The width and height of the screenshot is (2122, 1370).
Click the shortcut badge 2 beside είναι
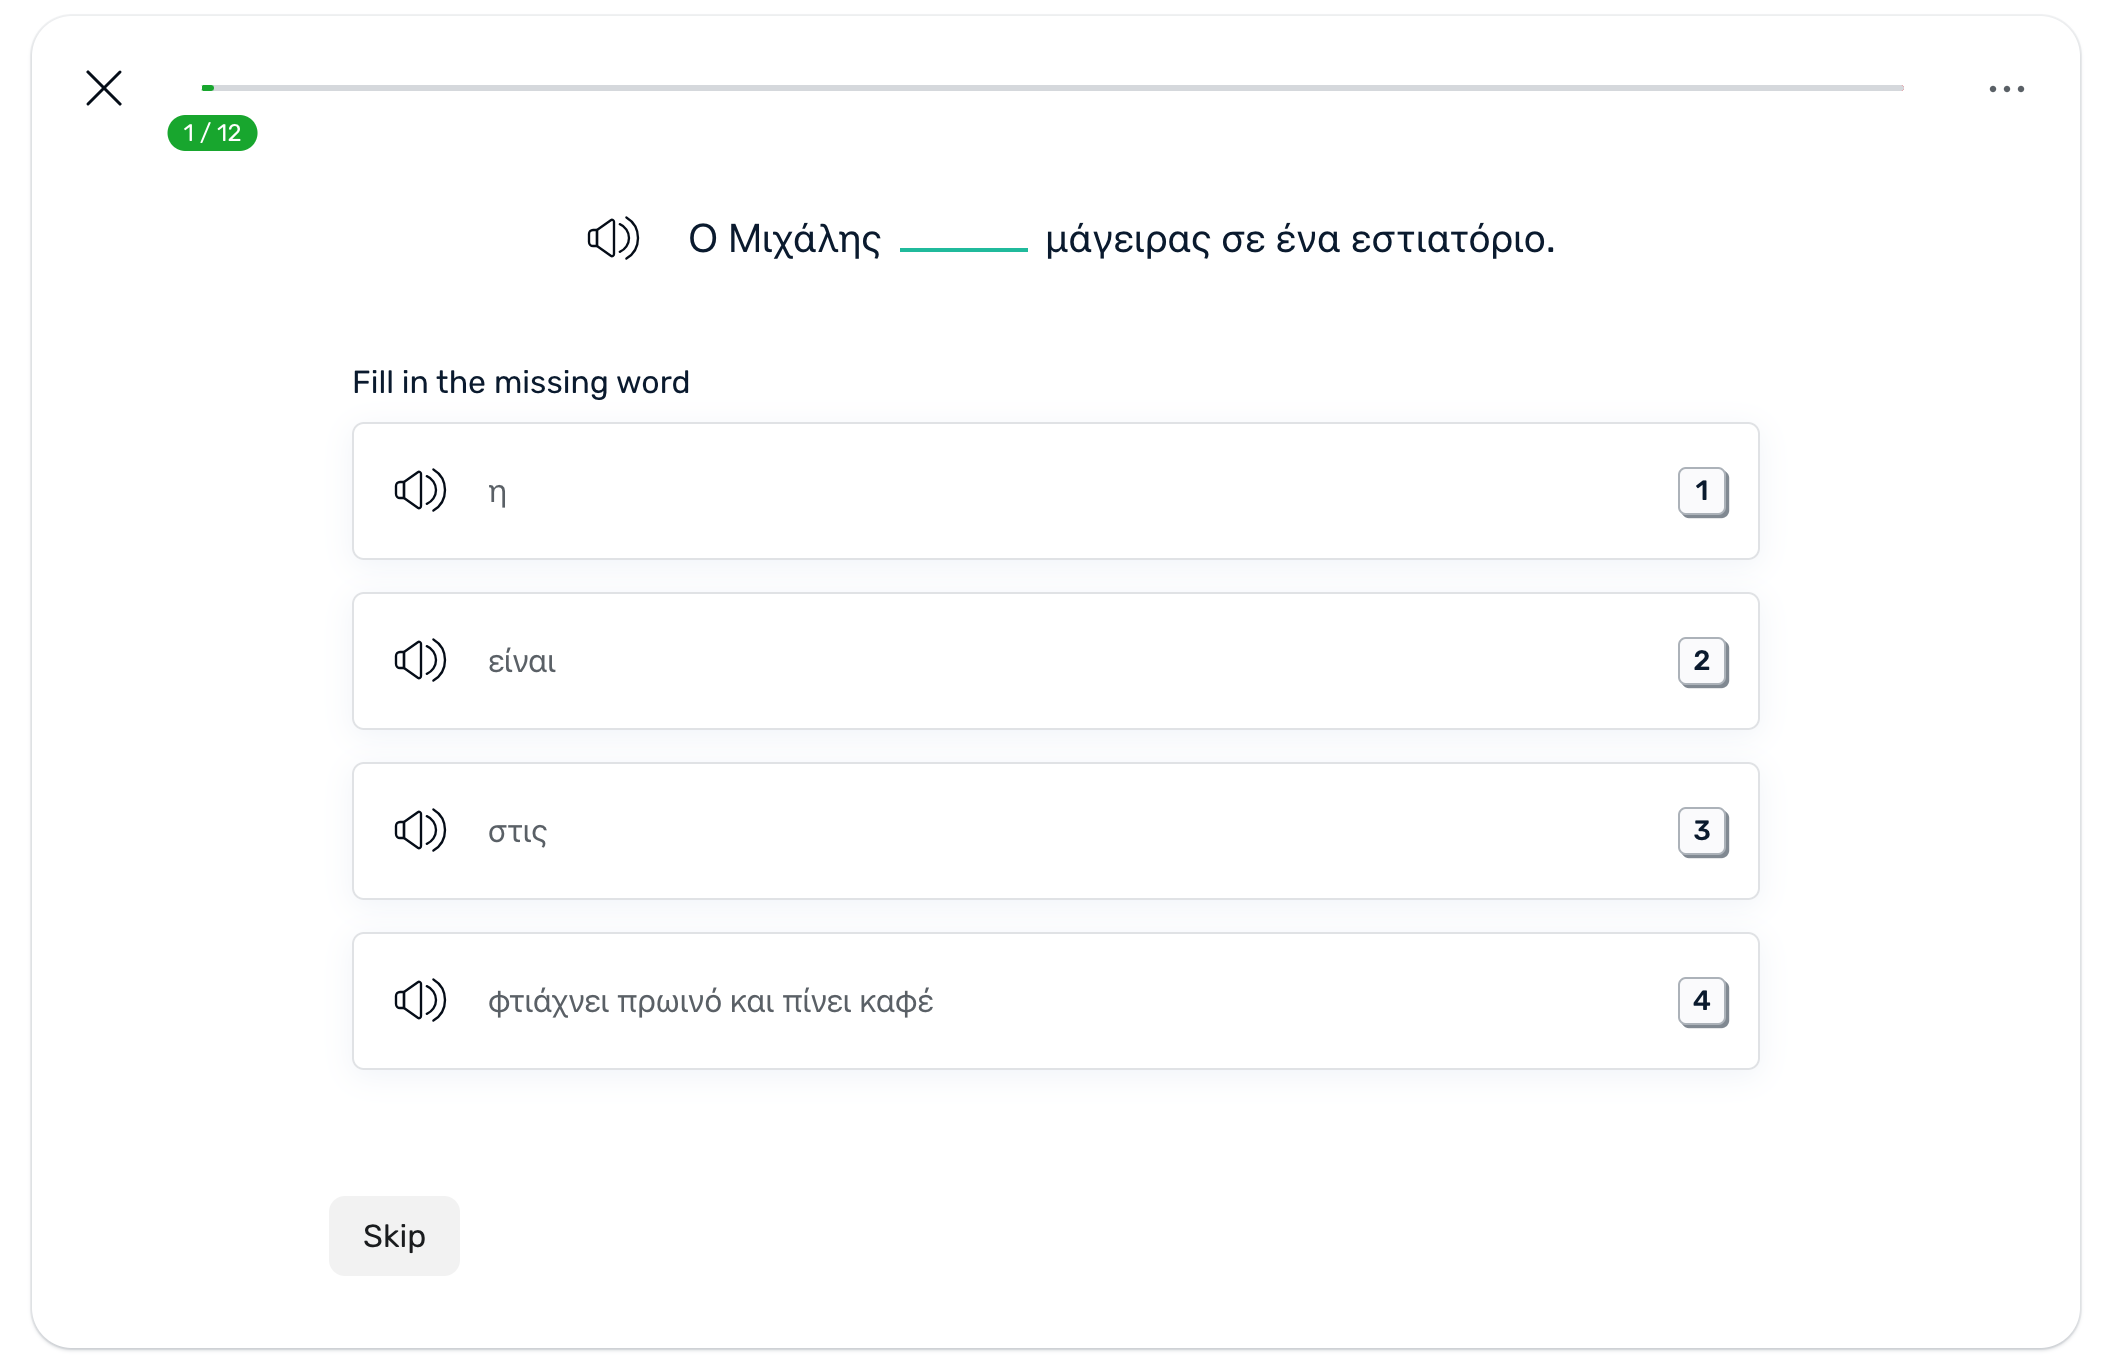1702,661
